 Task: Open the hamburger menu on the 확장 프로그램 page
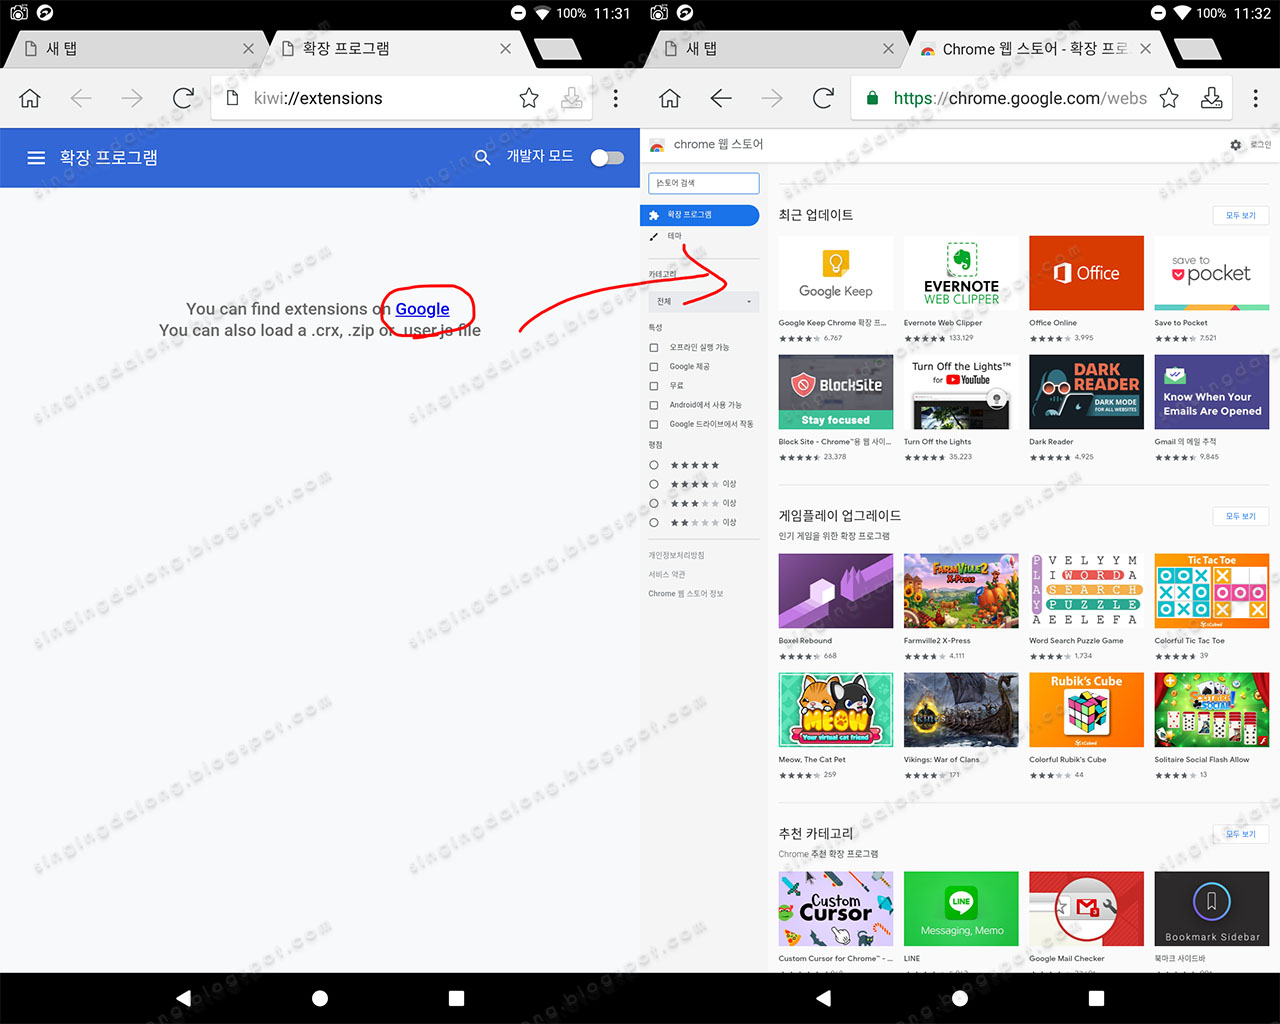[36, 157]
